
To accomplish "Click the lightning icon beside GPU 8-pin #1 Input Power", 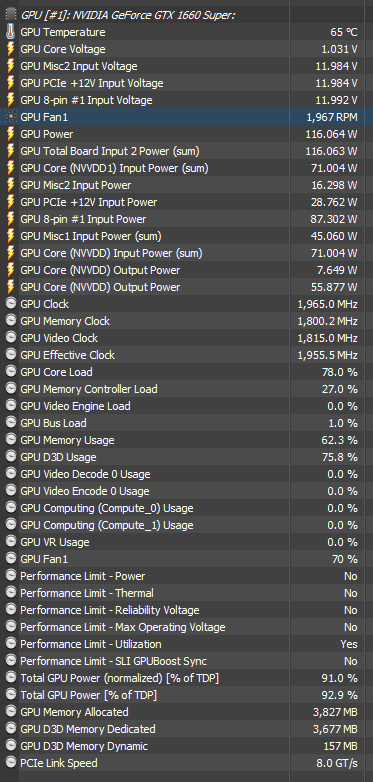I will point(10,219).
